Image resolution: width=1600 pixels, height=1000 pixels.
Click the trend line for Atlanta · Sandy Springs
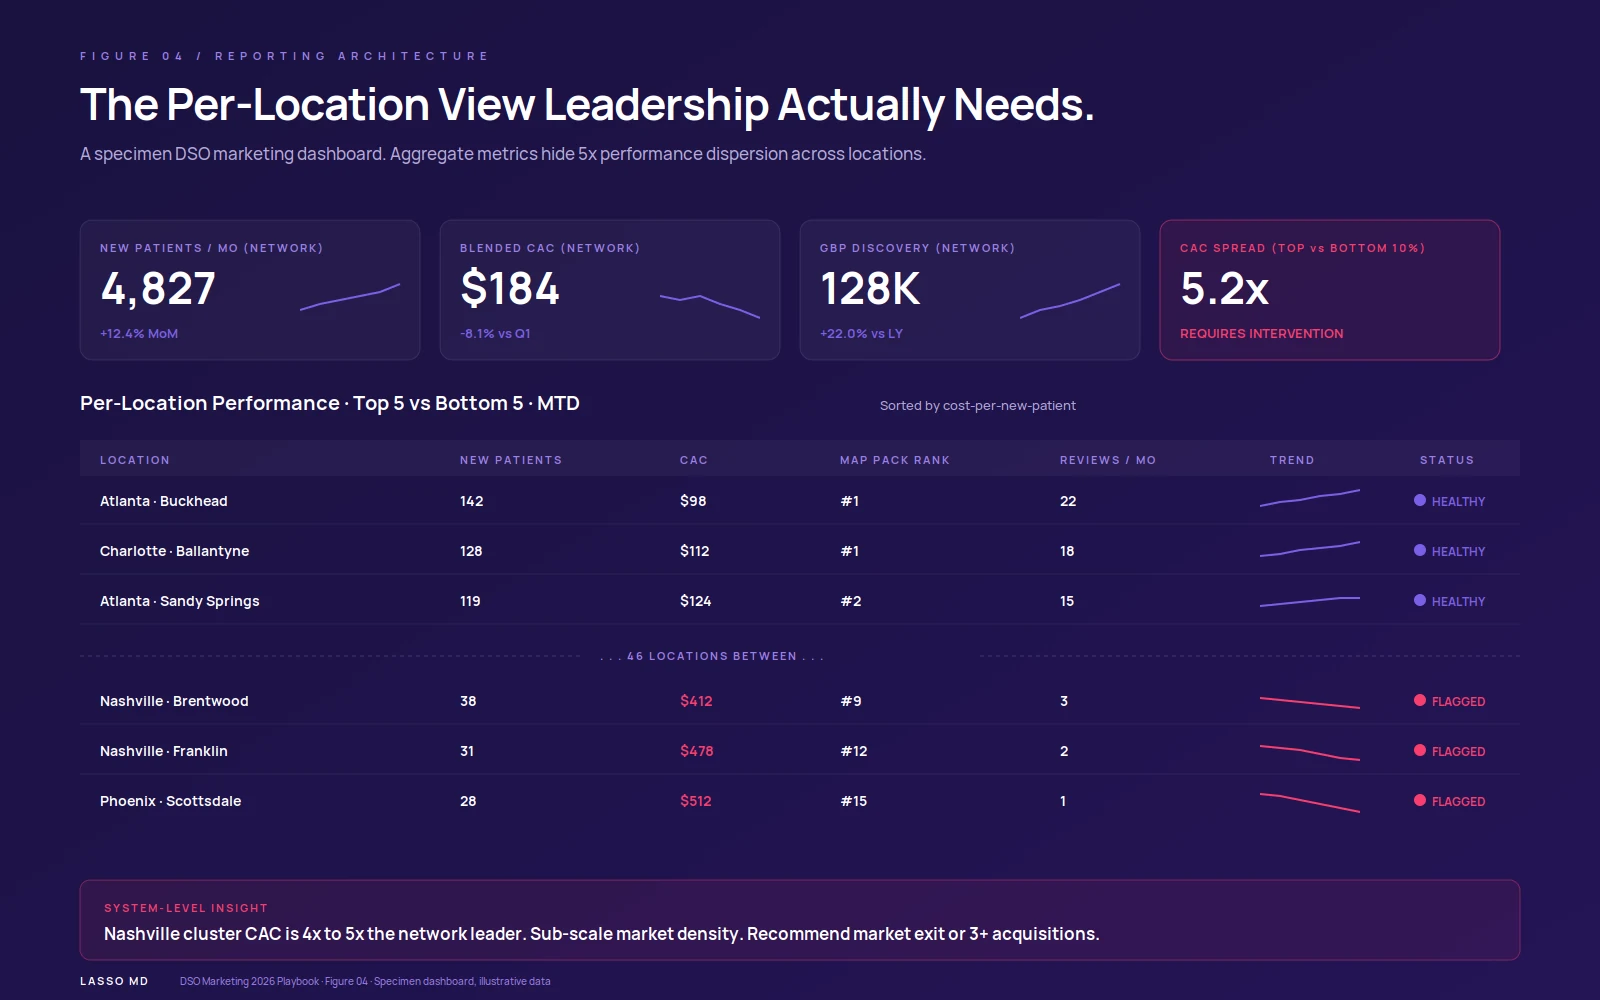[x=1310, y=602]
